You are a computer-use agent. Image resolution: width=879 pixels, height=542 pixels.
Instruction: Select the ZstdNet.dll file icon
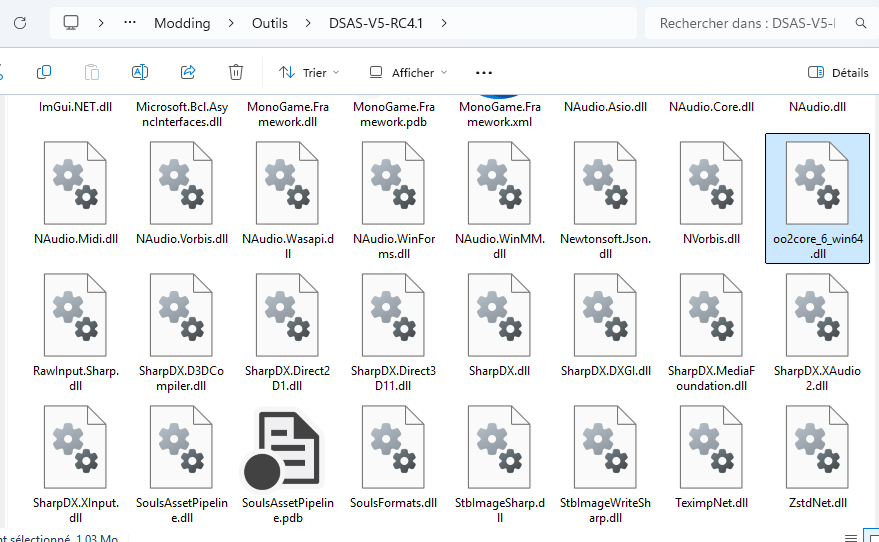pyautogui.click(x=817, y=448)
